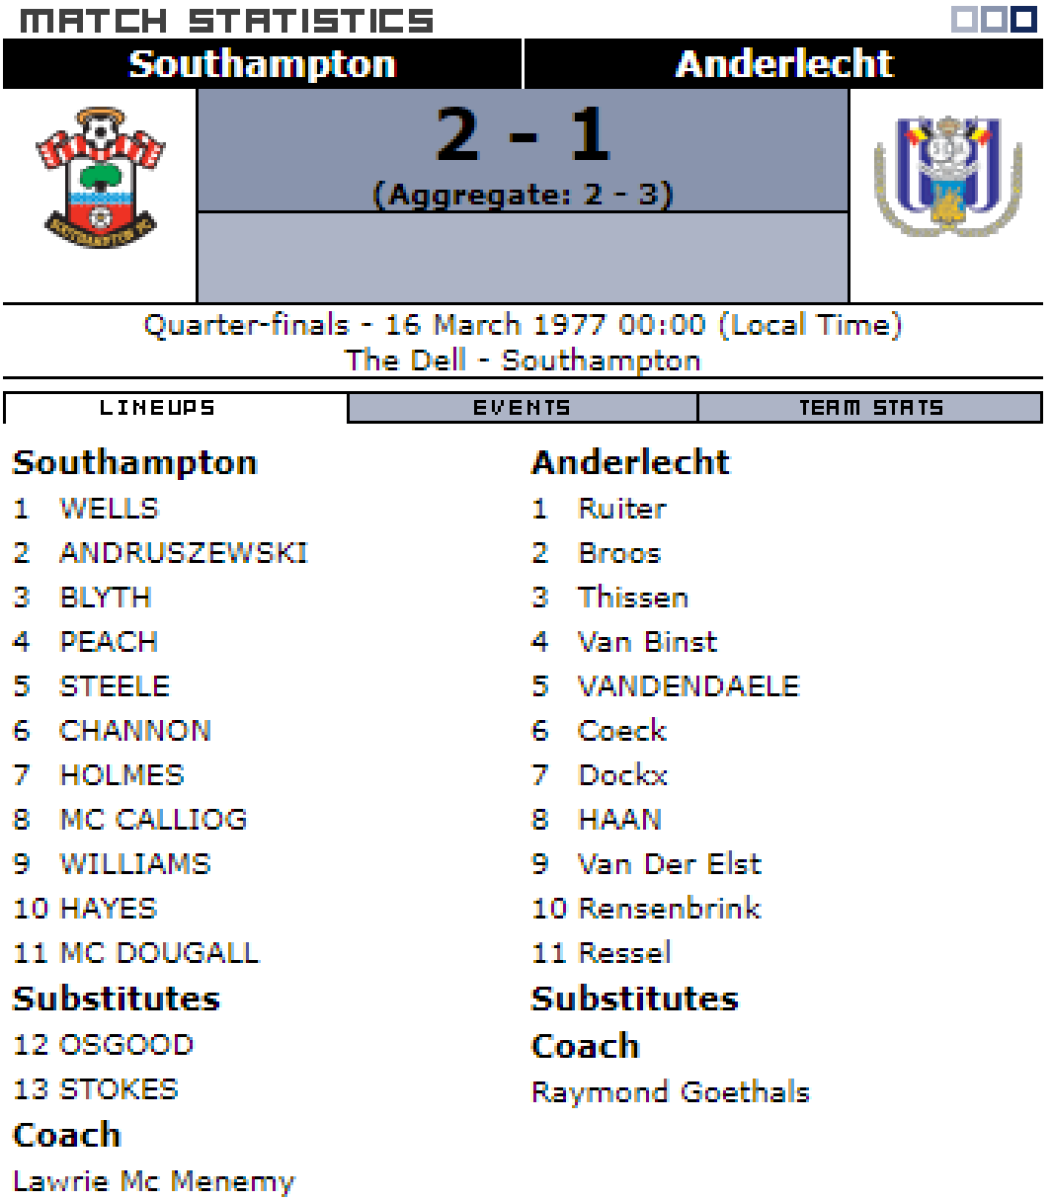Click the leftmost square icon in header
This screenshot has height=1200, width=1052.
tap(962, 19)
